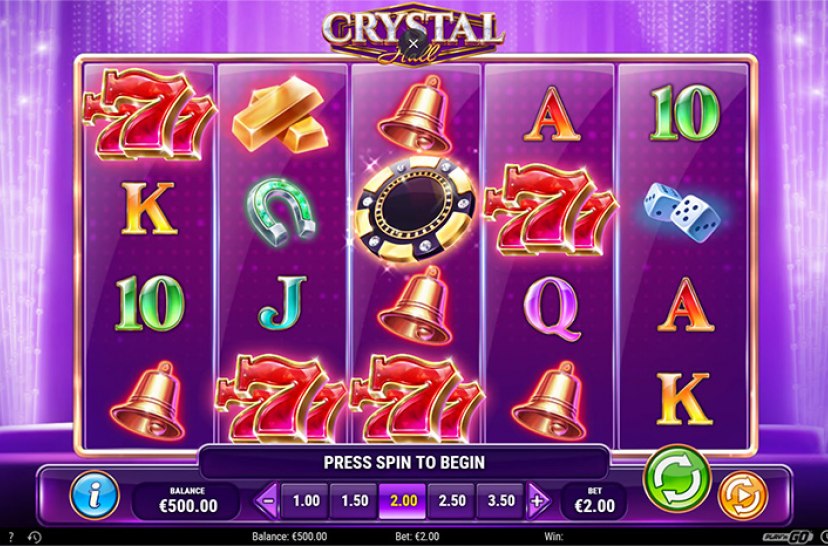Click the black poker chip symbol
The width and height of the screenshot is (828, 546).
click(415, 209)
